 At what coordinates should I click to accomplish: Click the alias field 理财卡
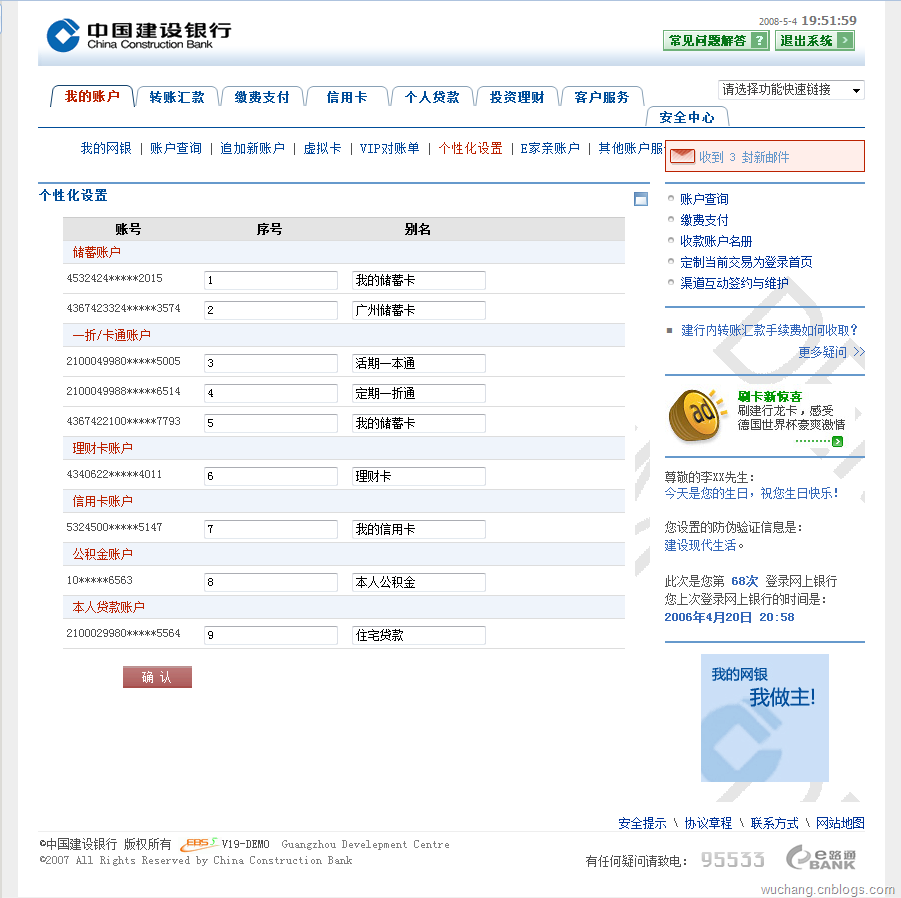418,476
